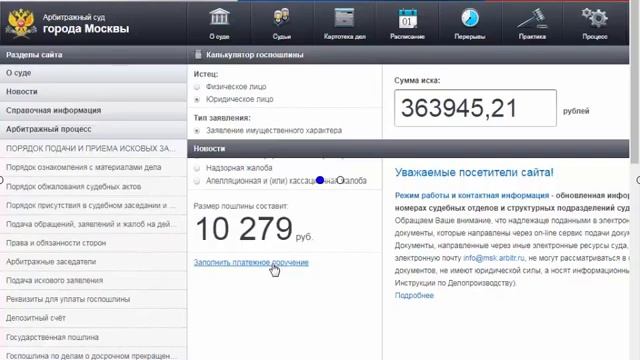Open 'Государственная пошлина' sidebar item
This screenshot has width=640, height=360.
point(93,337)
